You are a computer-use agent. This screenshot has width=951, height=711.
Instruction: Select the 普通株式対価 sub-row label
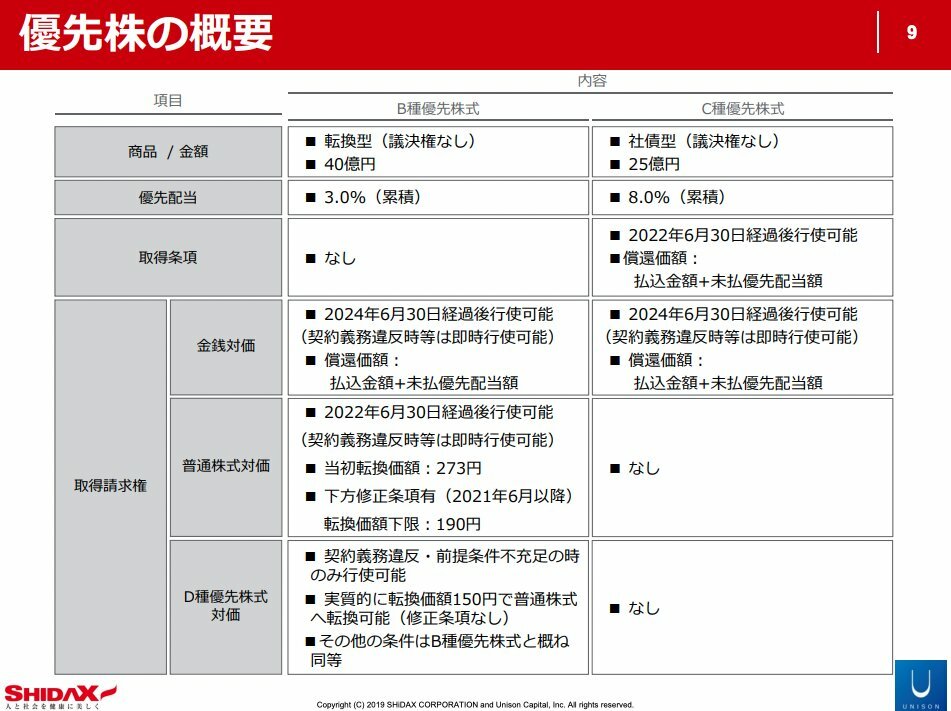(x=226, y=467)
